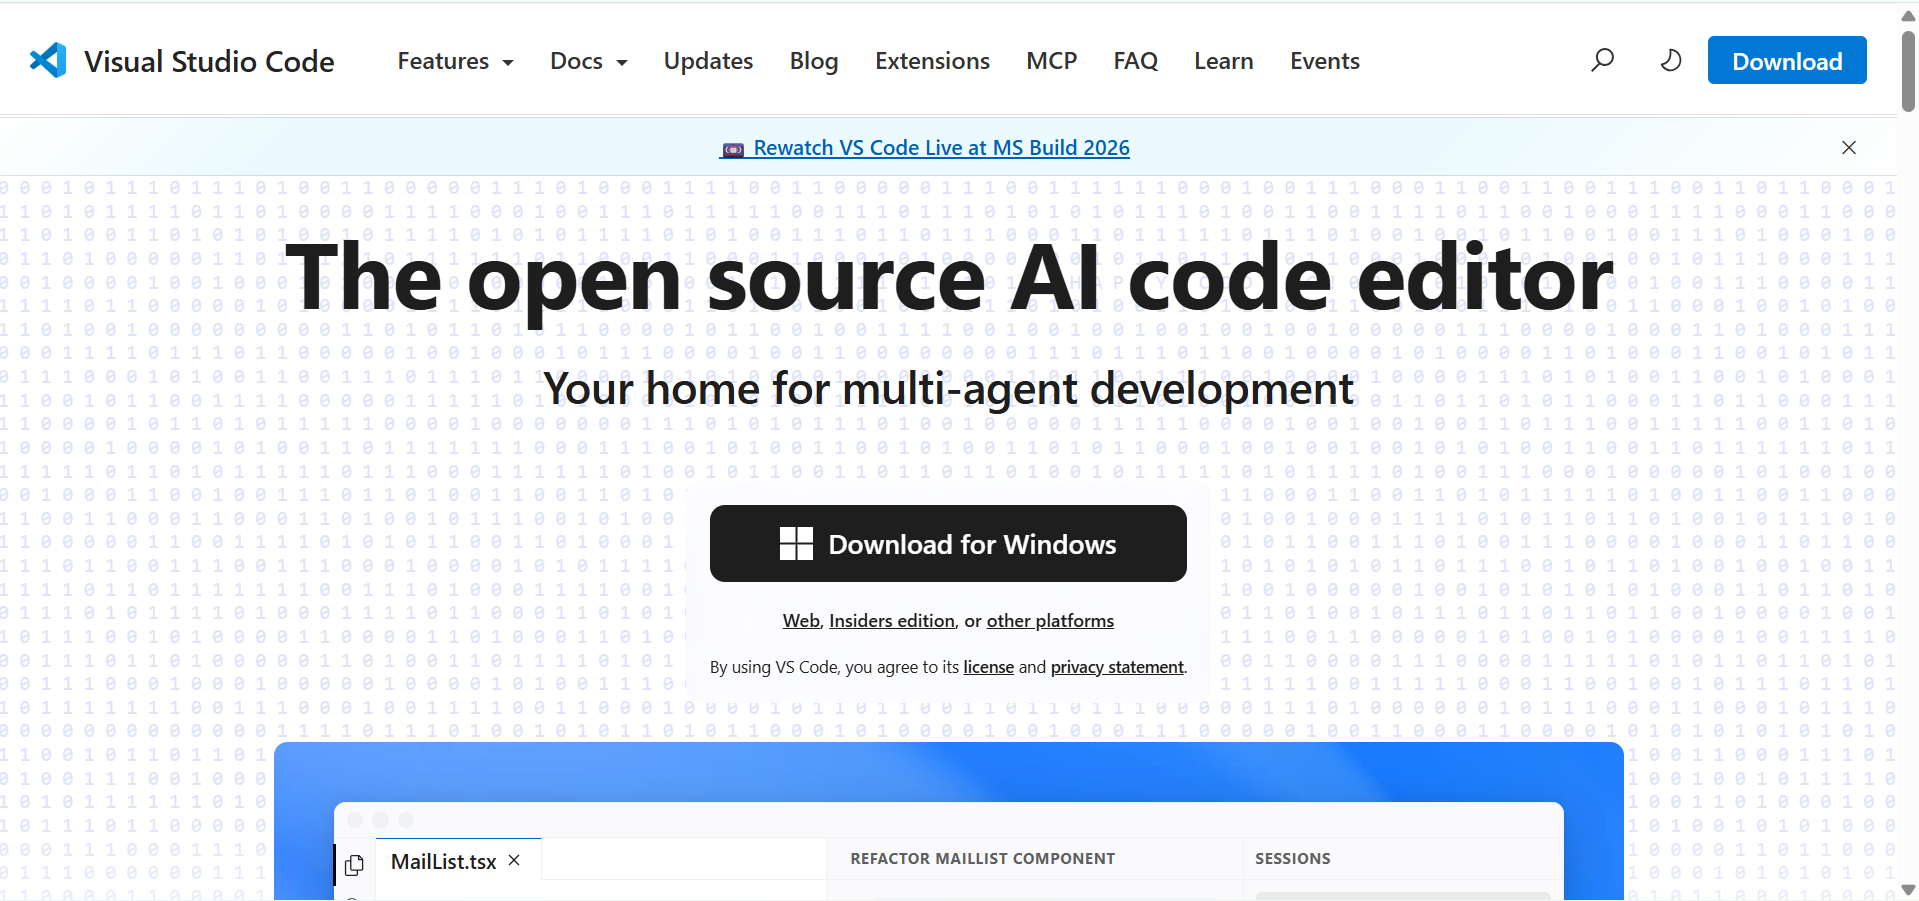Toggle dark theme with the moon icon
The image size is (1919, 901).
coord(1670,60)
